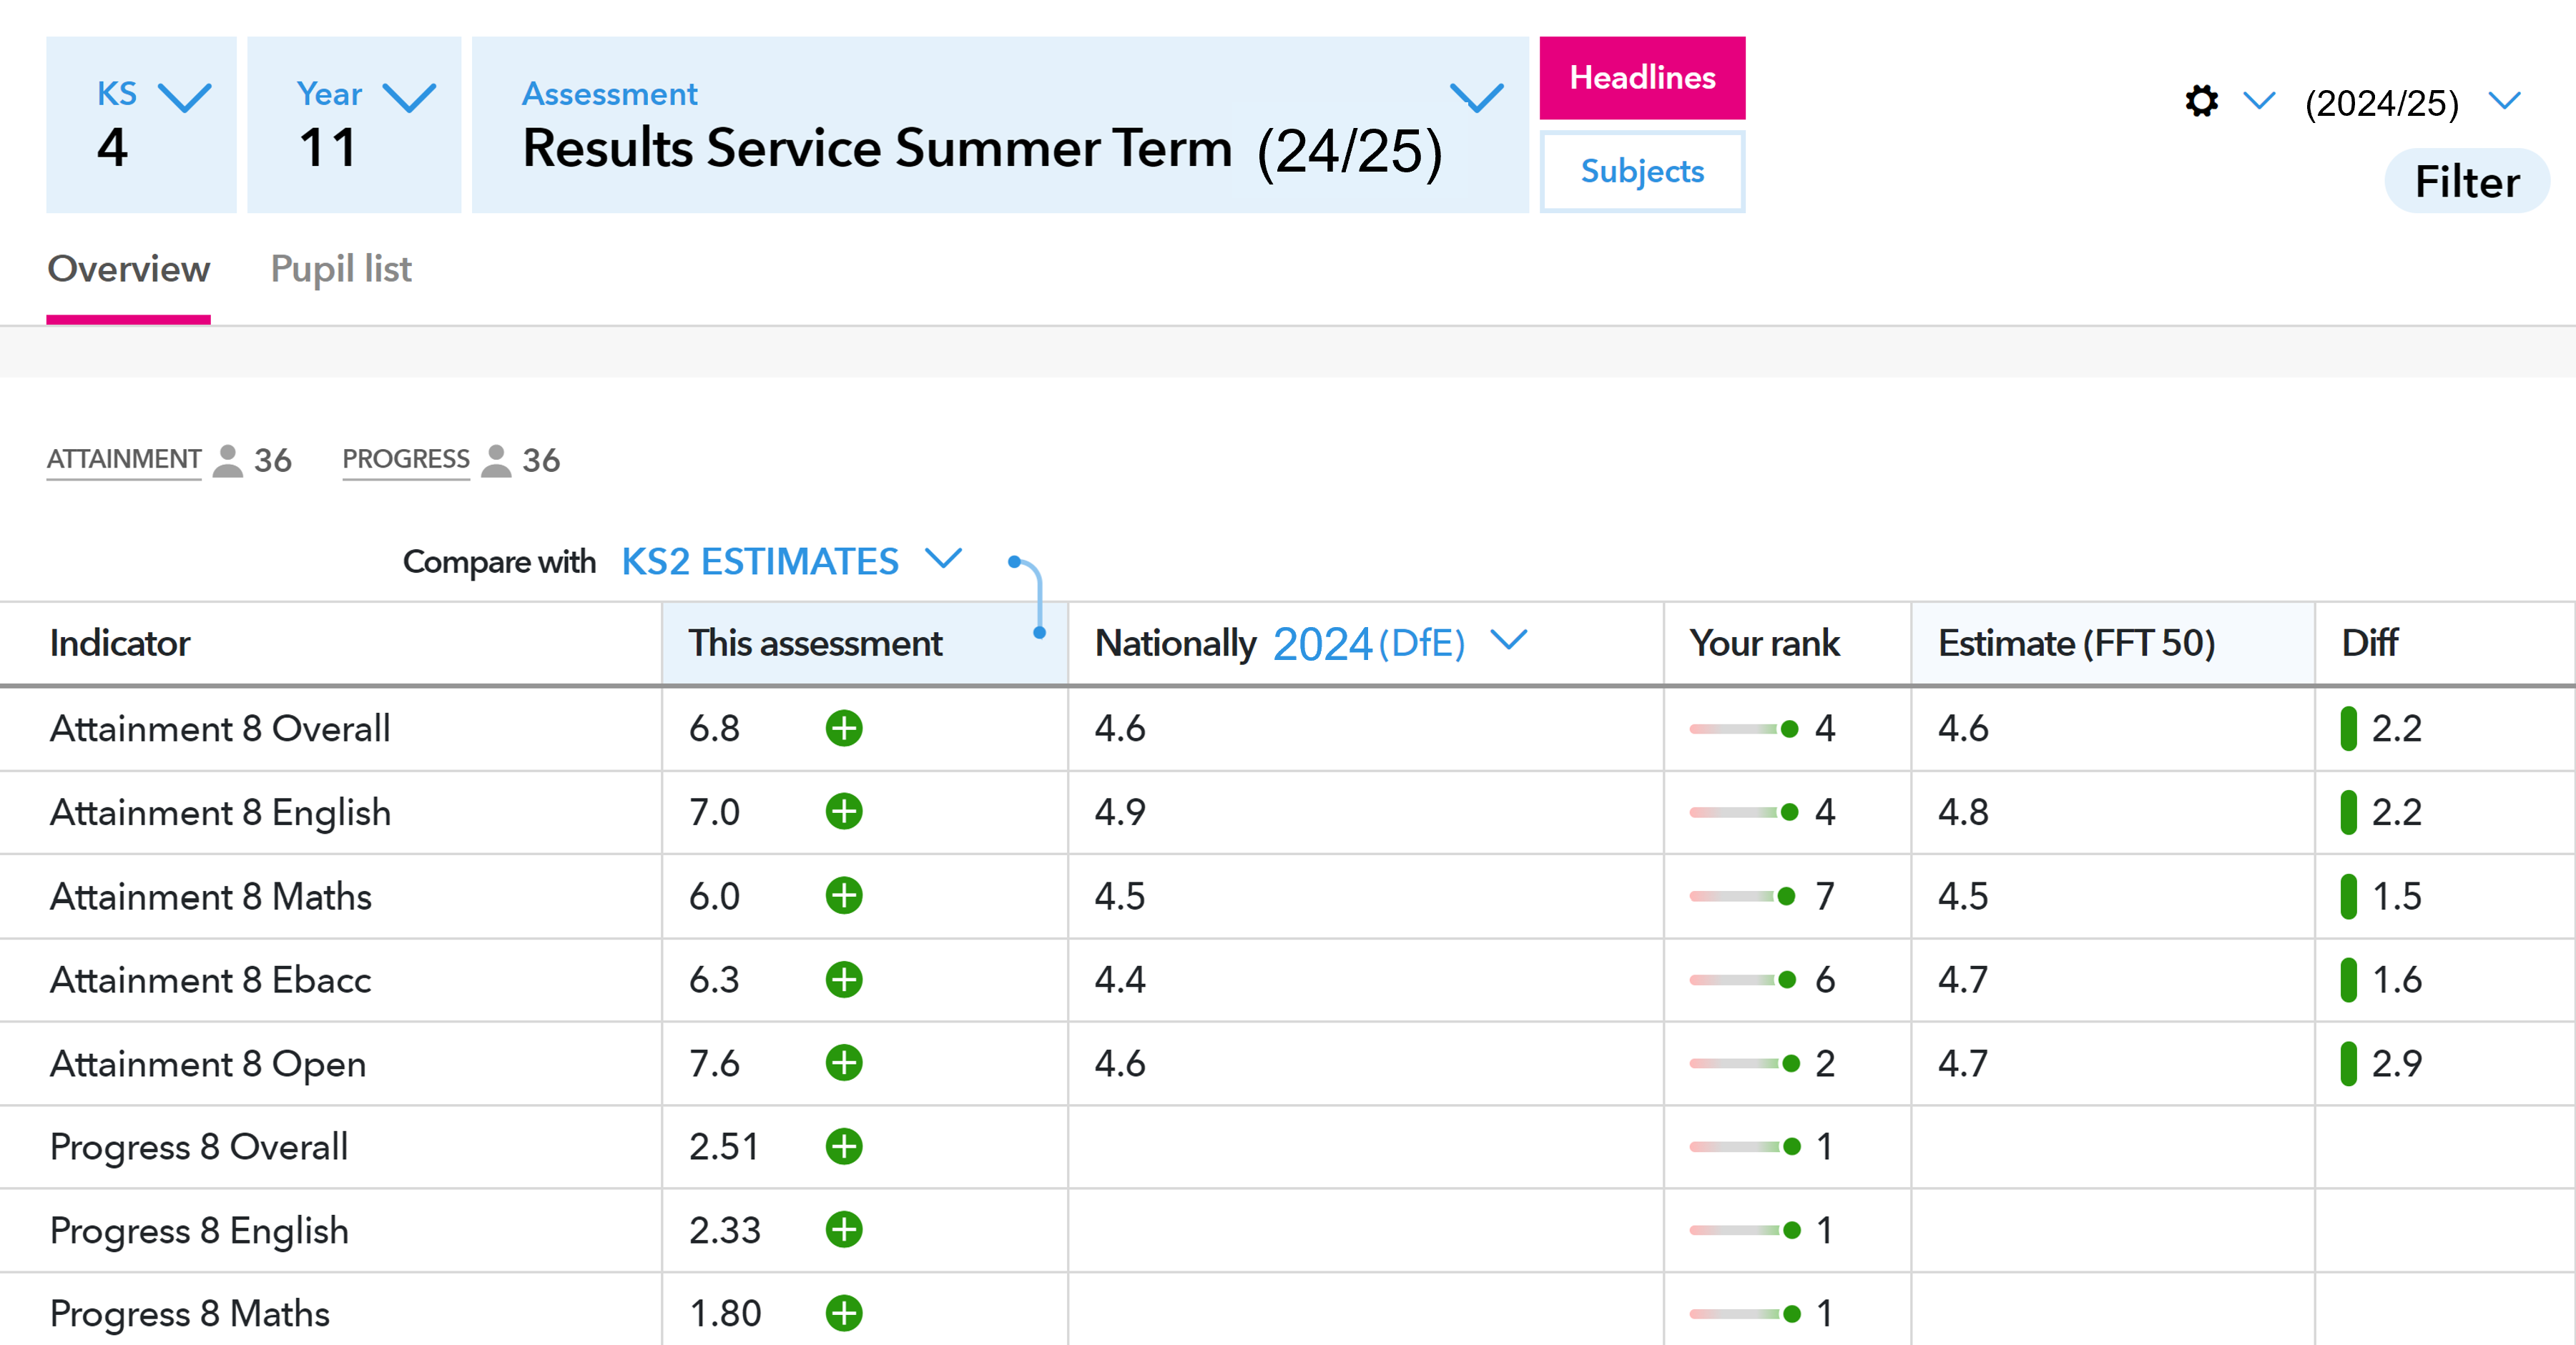Image resolution: width=2576 pixels, height=1345 pixels.
Task: Click the Attainment pupil count person icon
Action: pyautogui.click(x=228, y=460)
